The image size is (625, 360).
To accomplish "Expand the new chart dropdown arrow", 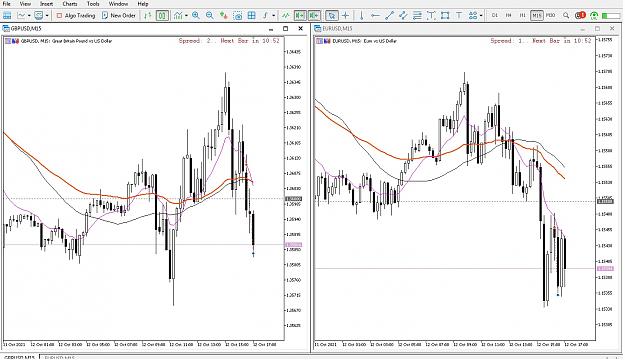I will tap(29, 16).
